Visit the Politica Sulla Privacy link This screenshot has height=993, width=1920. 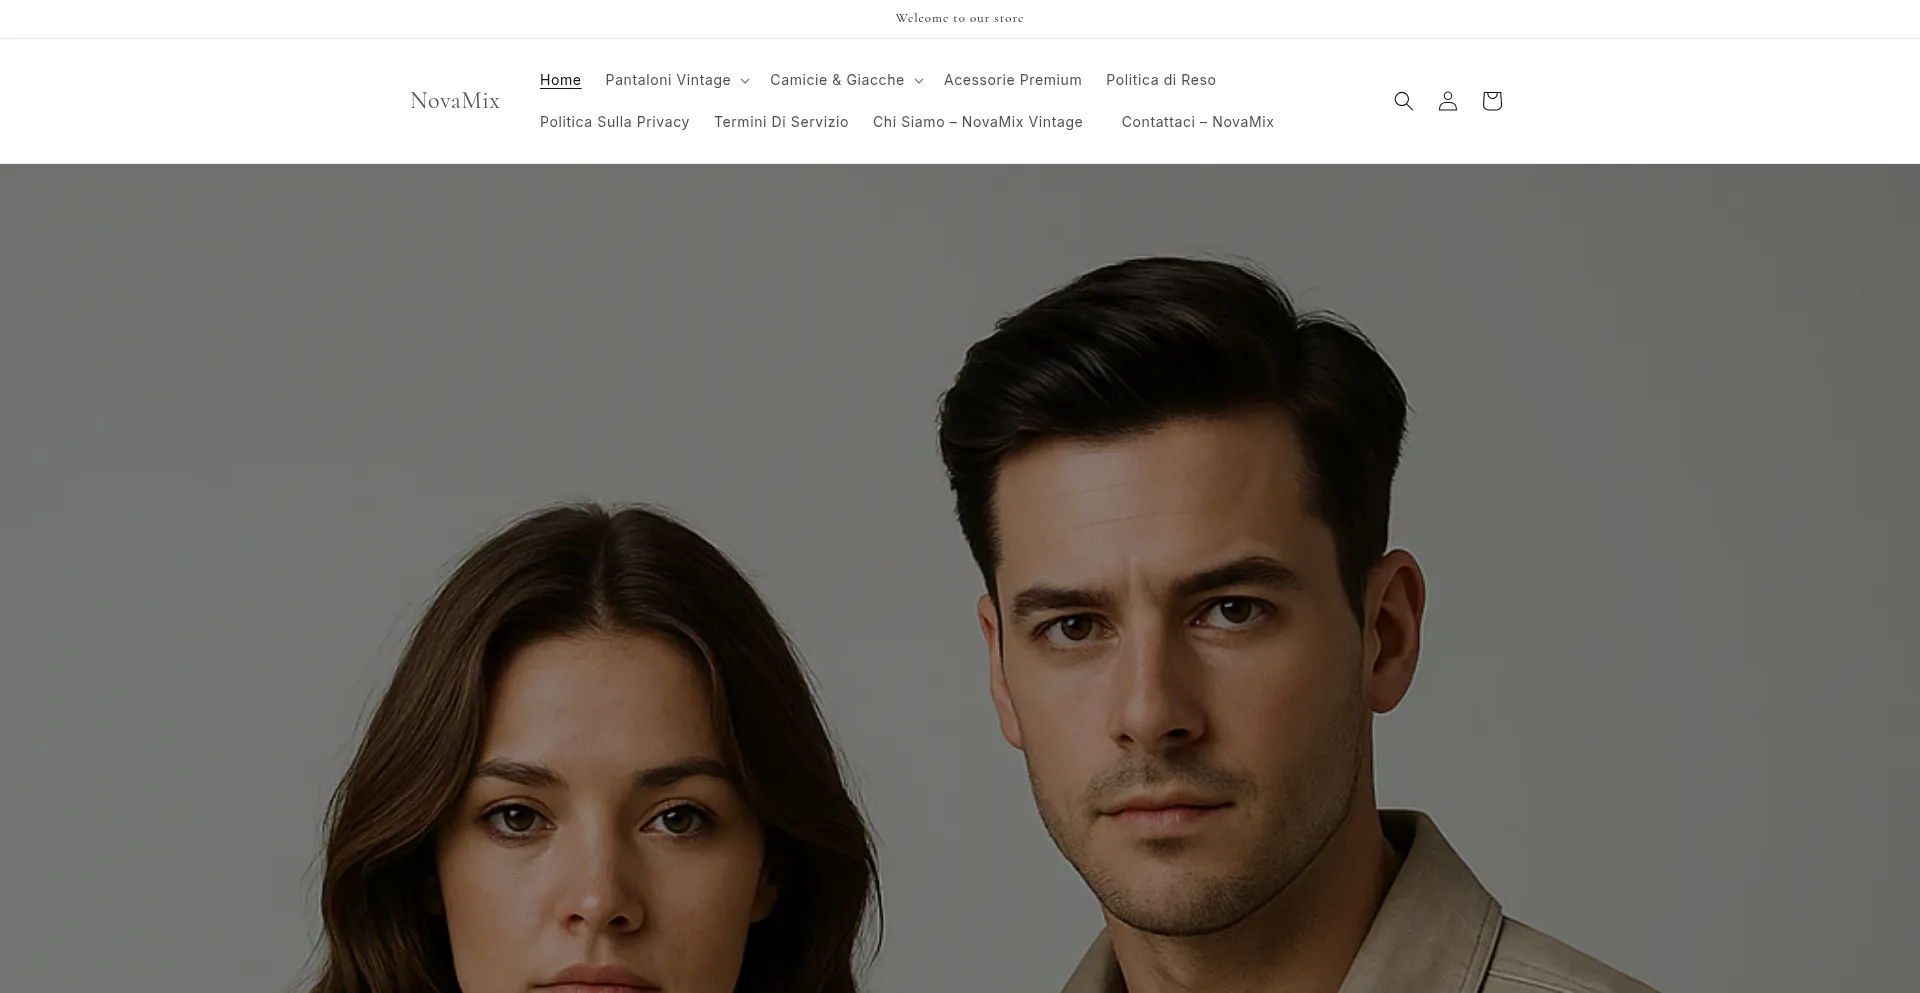(x=614, y=122)
